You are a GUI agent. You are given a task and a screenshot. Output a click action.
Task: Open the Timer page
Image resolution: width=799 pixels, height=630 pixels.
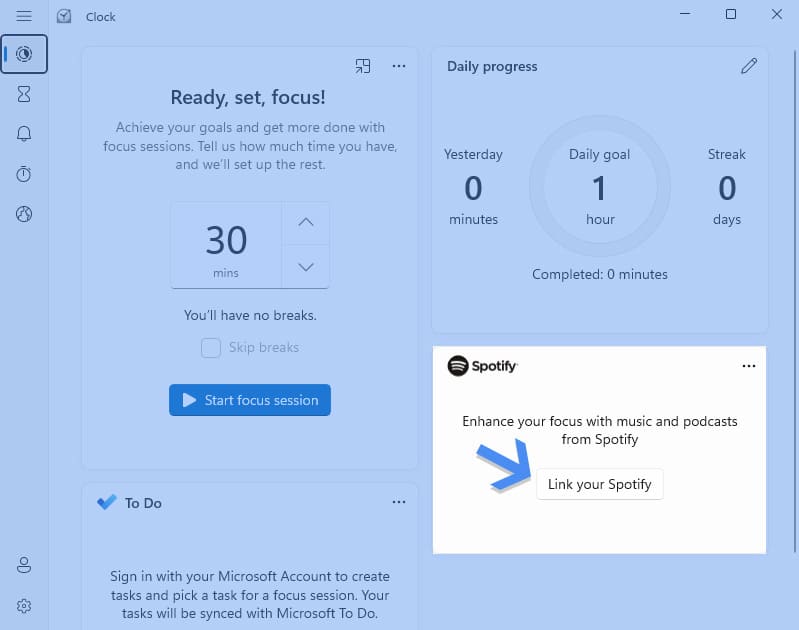24,94
